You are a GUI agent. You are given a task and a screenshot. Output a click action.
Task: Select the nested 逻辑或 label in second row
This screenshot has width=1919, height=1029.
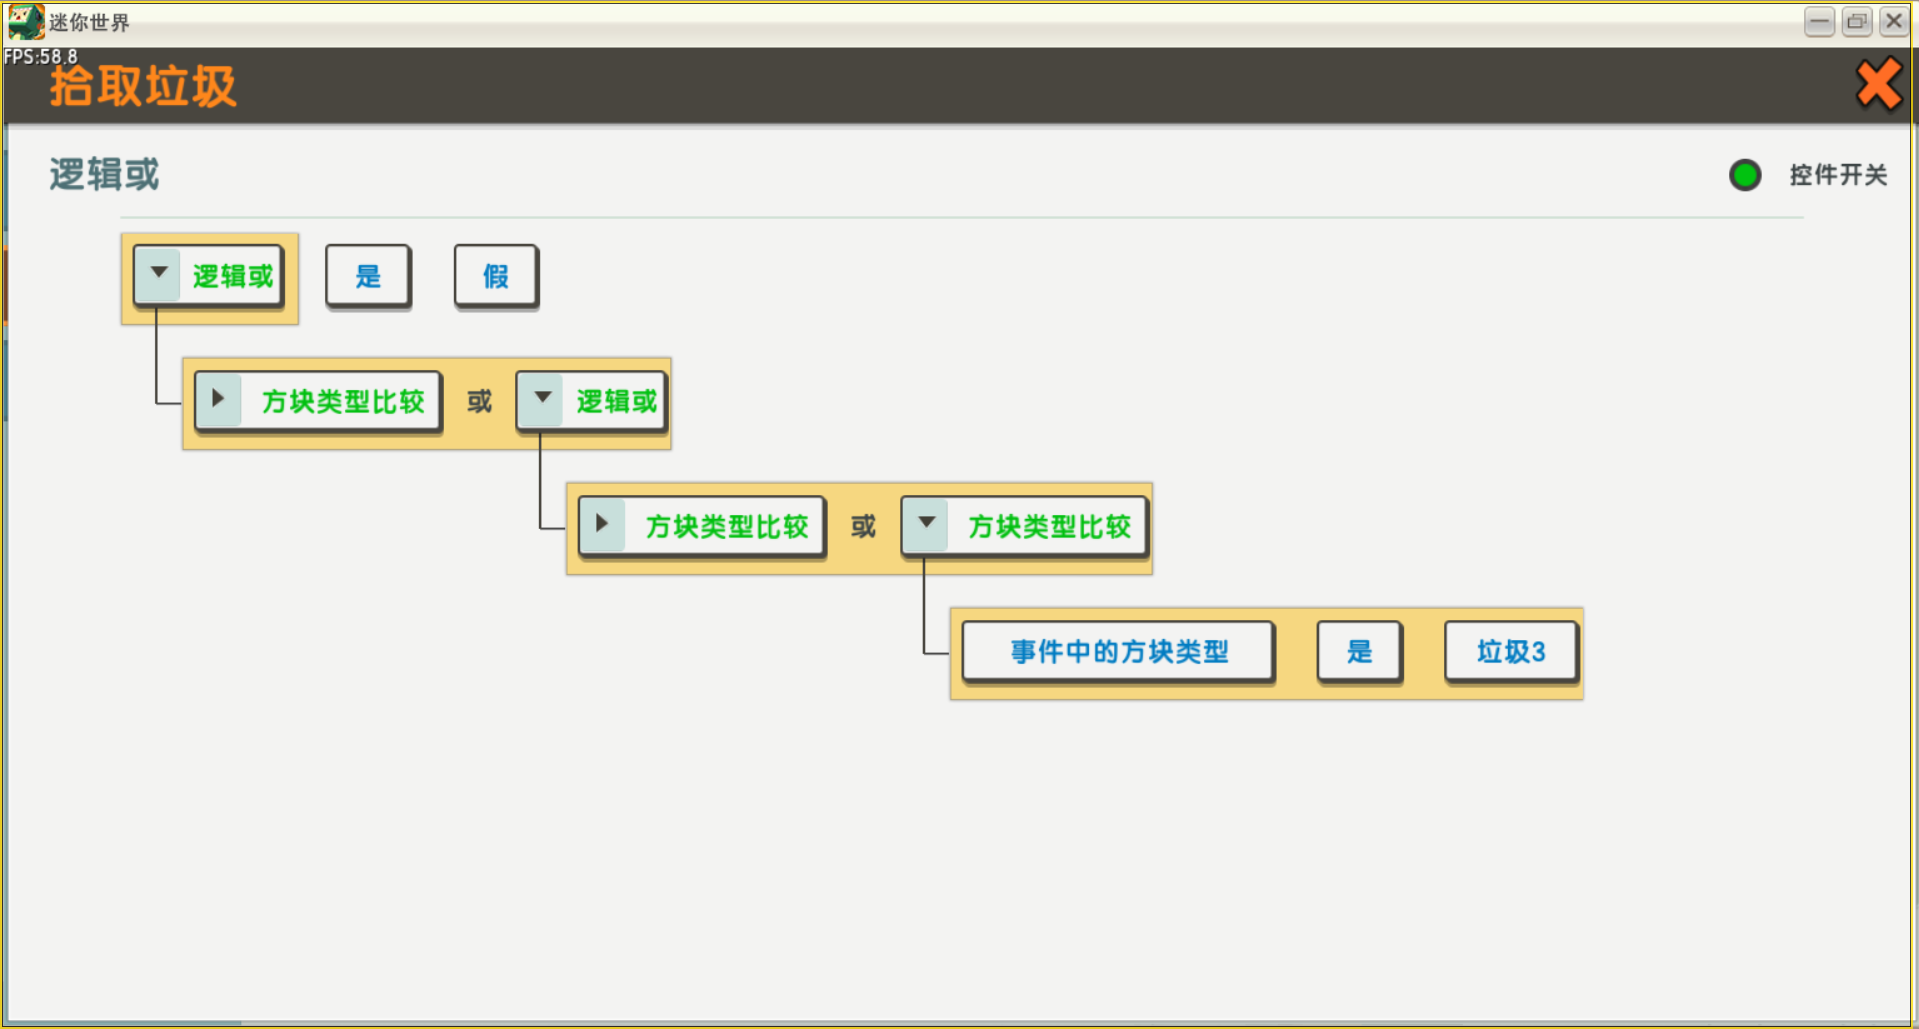[x=616, y=401]
